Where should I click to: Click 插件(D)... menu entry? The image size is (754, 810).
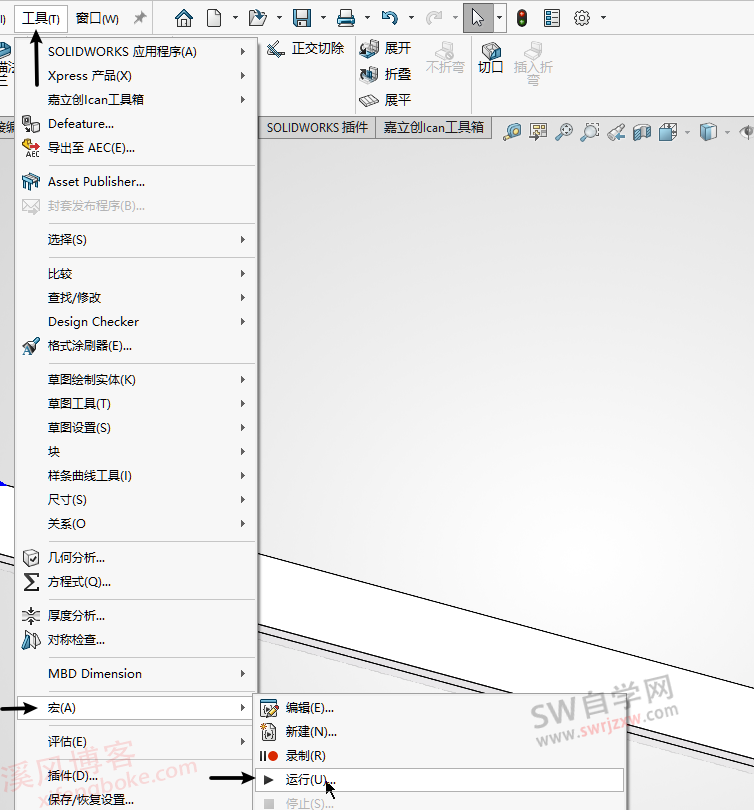137,775
